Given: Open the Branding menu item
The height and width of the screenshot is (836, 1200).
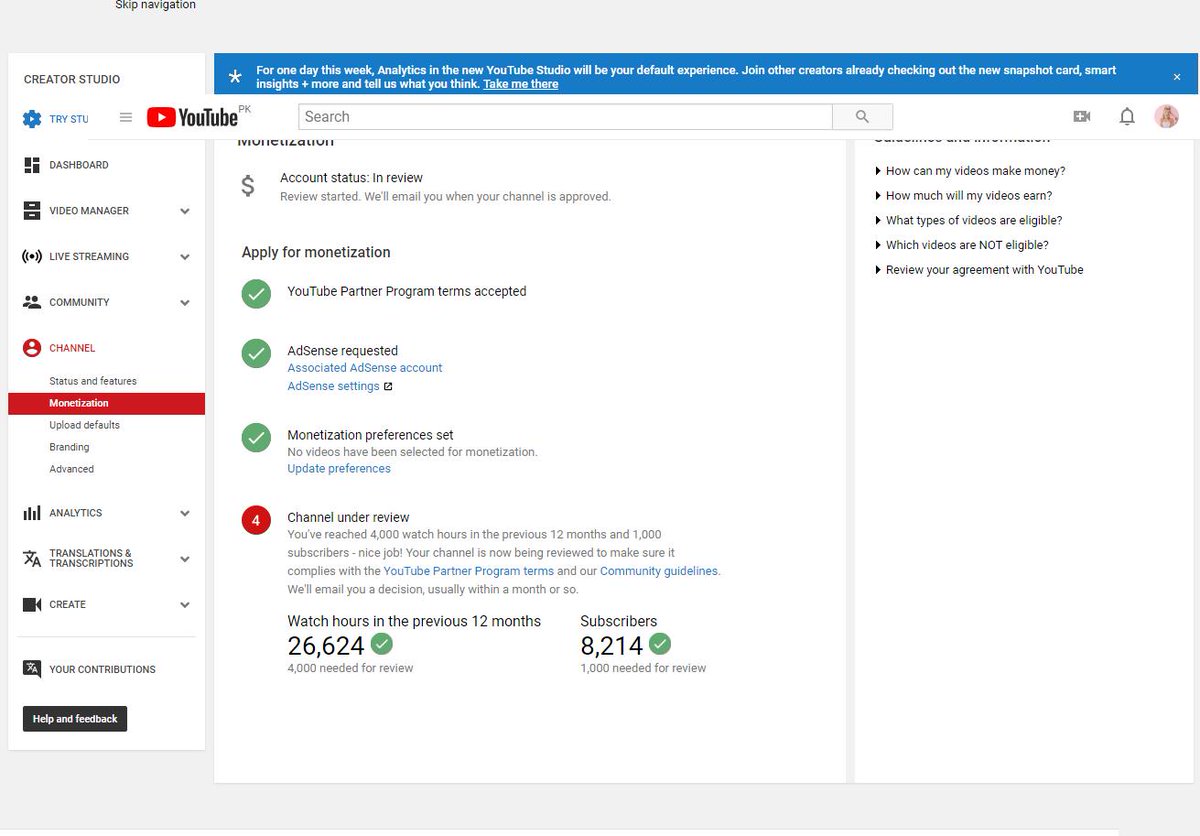Looking at the screenshot, I should click(69, 447).
